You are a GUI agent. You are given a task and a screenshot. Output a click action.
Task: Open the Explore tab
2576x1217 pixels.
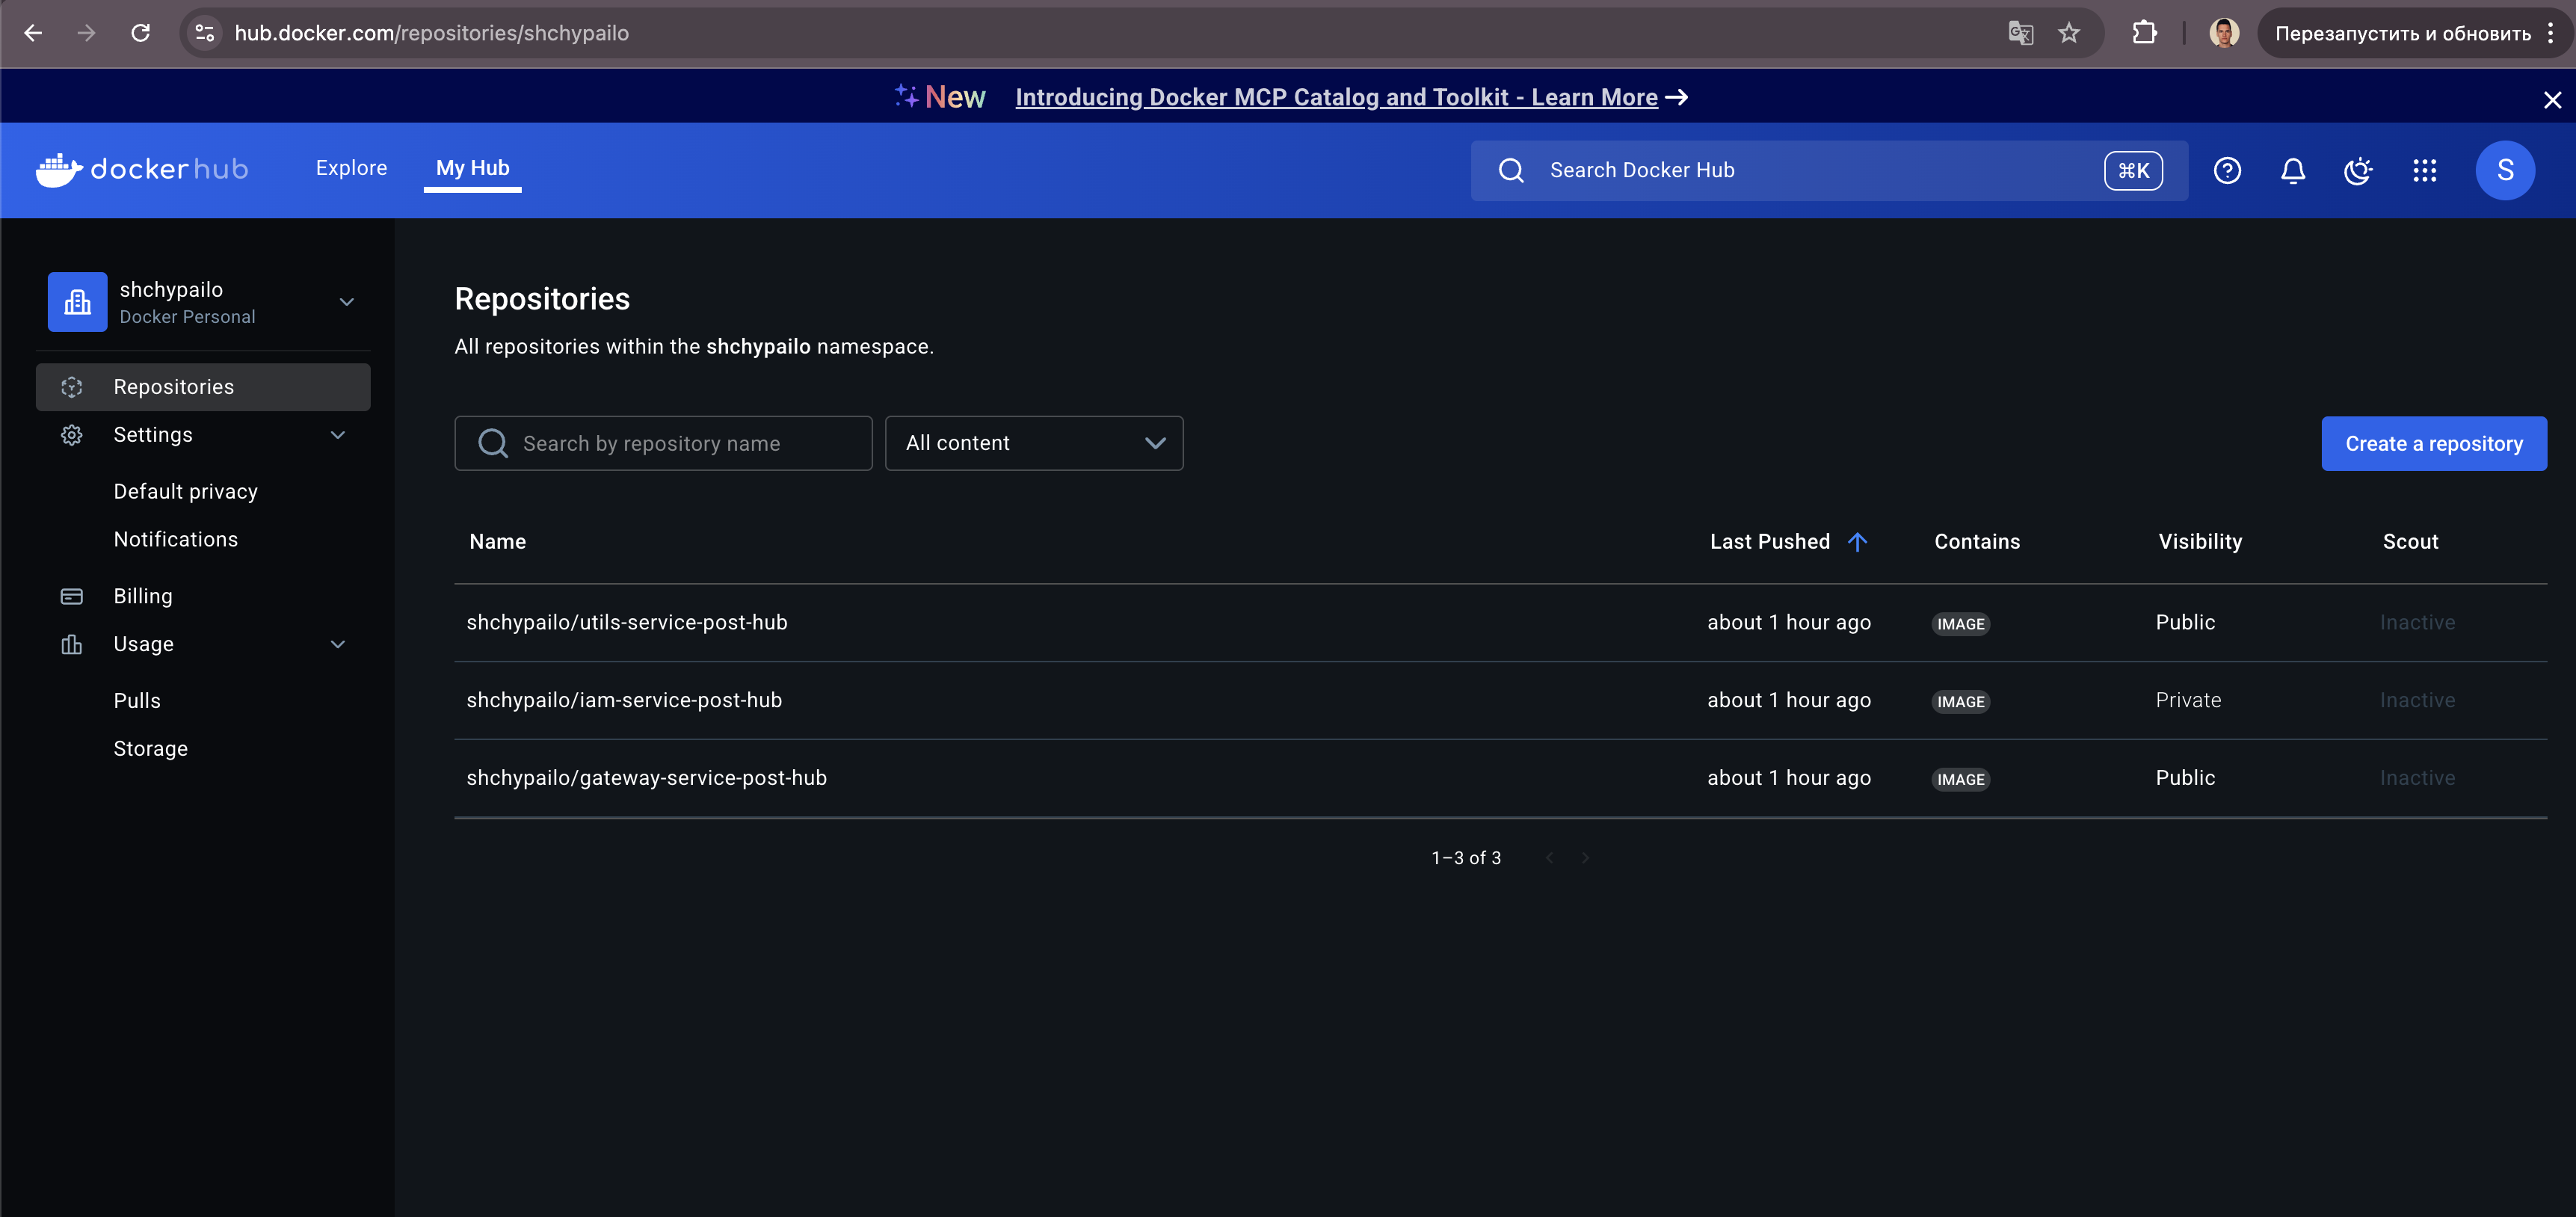[351, 168]
